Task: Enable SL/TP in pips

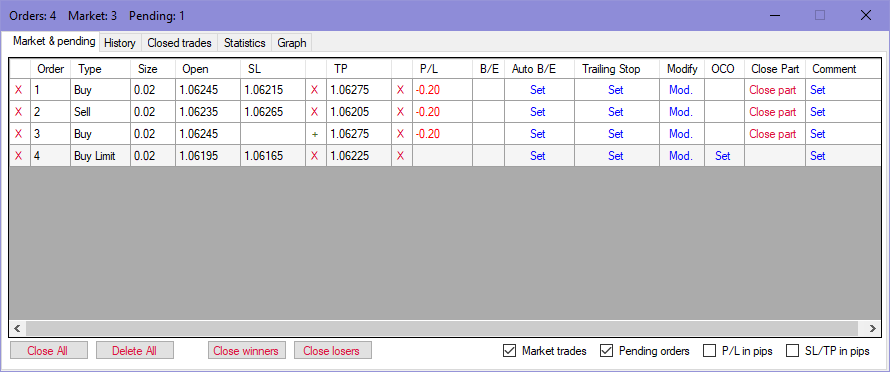Action: 792,351
